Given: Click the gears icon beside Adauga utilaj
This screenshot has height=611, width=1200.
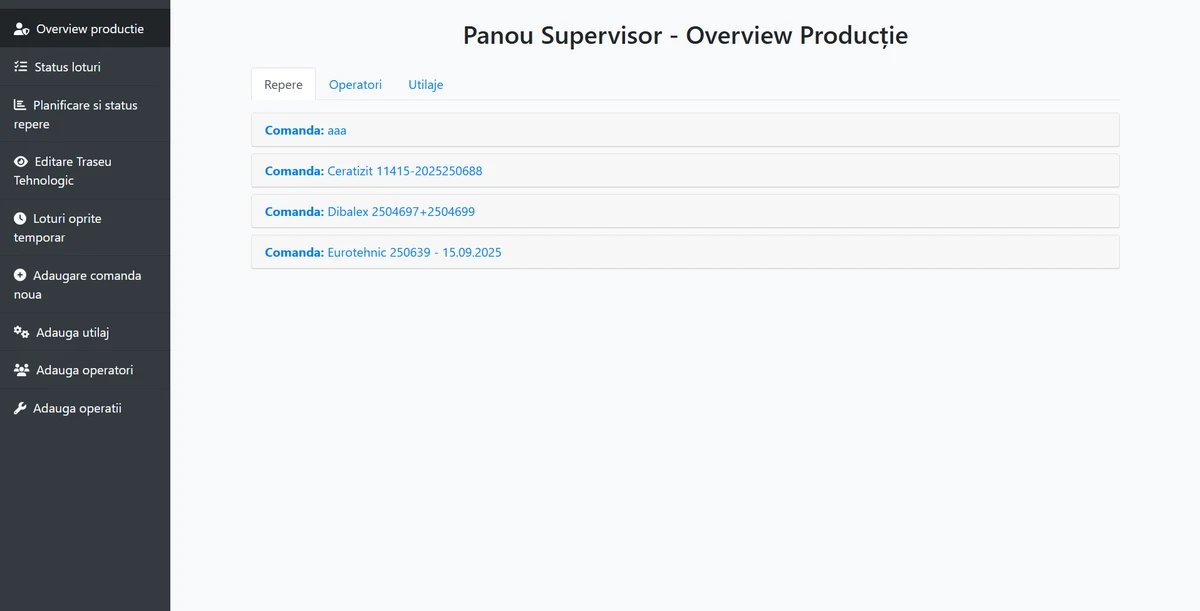Looking at the screenshot, I should [21, 332].
